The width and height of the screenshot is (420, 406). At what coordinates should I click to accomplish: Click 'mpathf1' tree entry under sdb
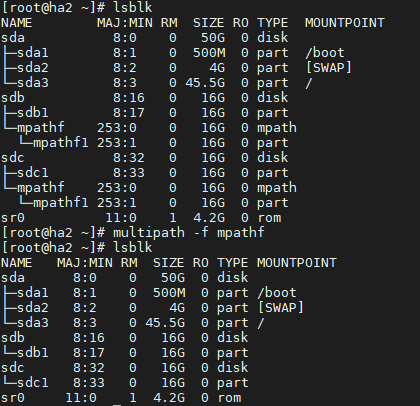[x=61, y=143]
